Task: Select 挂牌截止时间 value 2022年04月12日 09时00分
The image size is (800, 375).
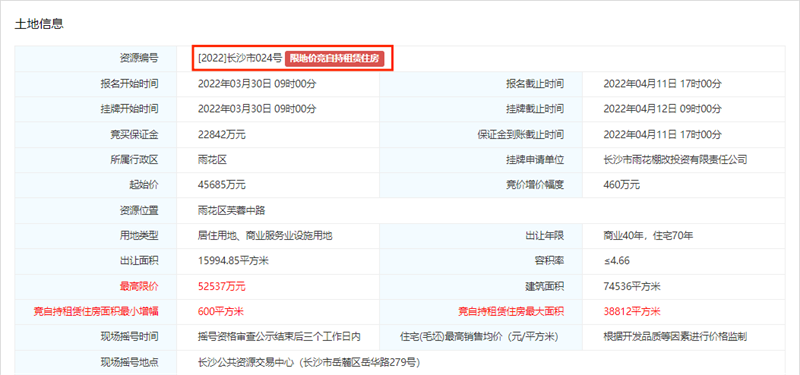Action: pyautogui.click(x=662, y=109)
